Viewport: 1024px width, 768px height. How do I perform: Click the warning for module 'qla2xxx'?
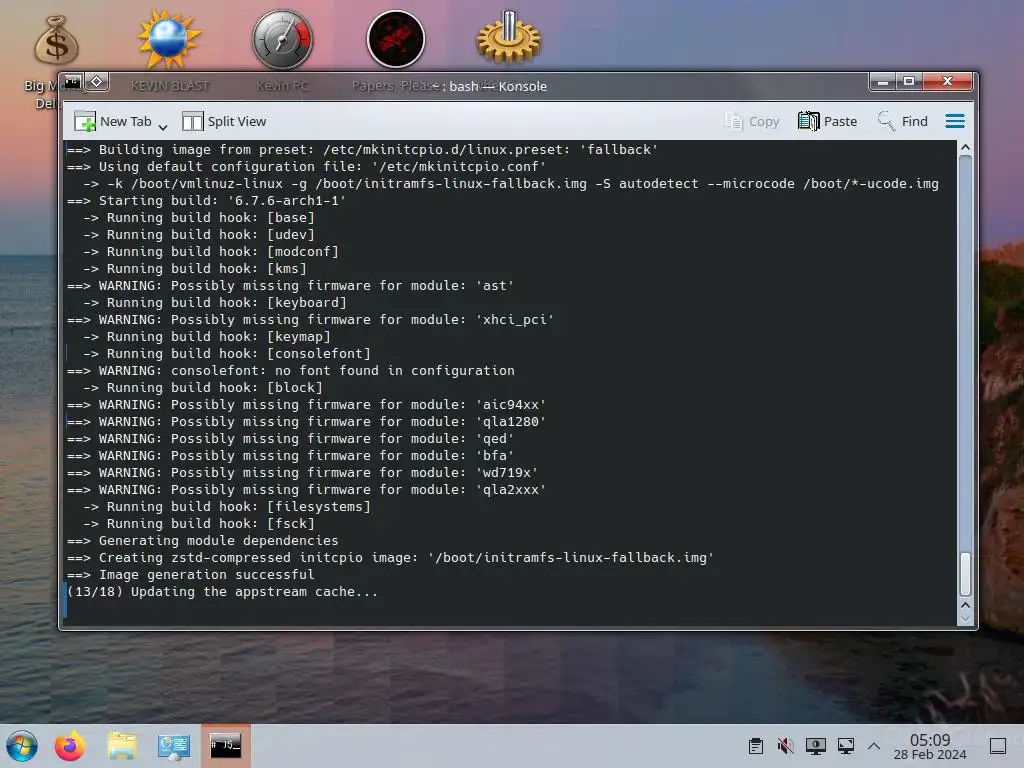coord(306,490)
